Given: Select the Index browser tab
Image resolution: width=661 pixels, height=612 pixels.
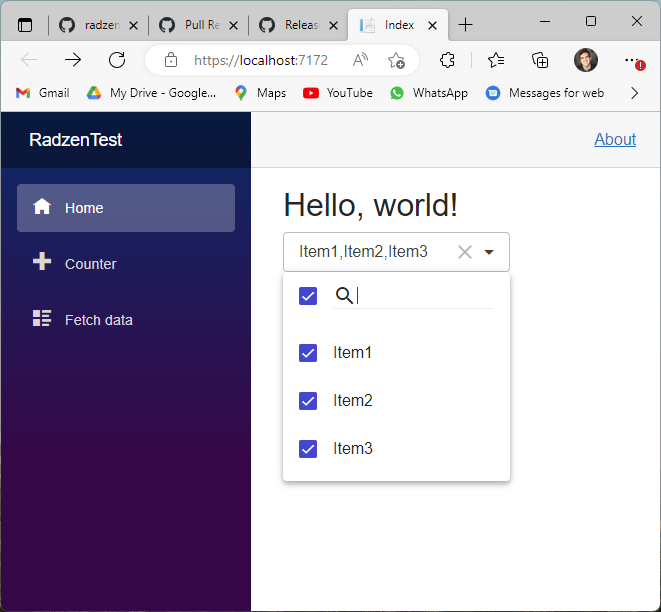Looking at the screenshot, I should [x=398, y=25].
